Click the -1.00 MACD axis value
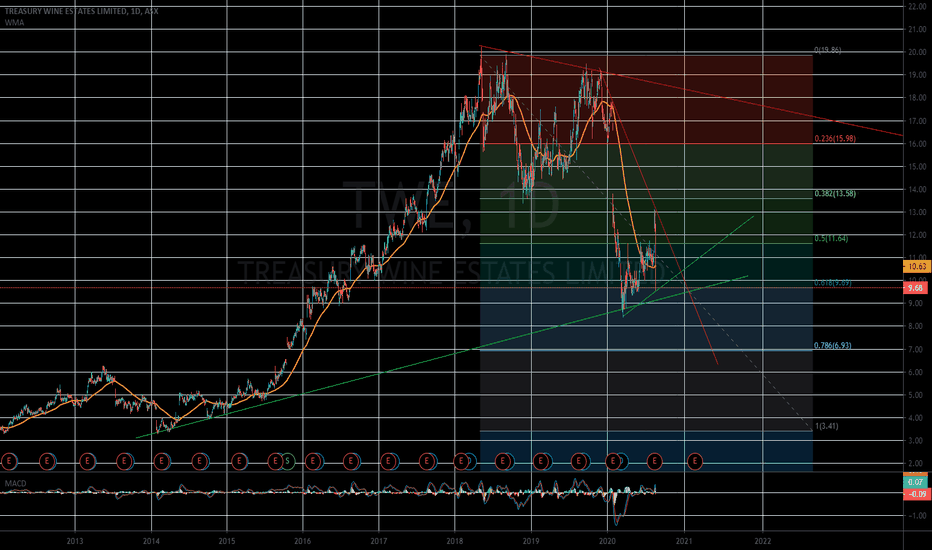The width and height of the screenshot is (932, 550). tap(917, 516)
